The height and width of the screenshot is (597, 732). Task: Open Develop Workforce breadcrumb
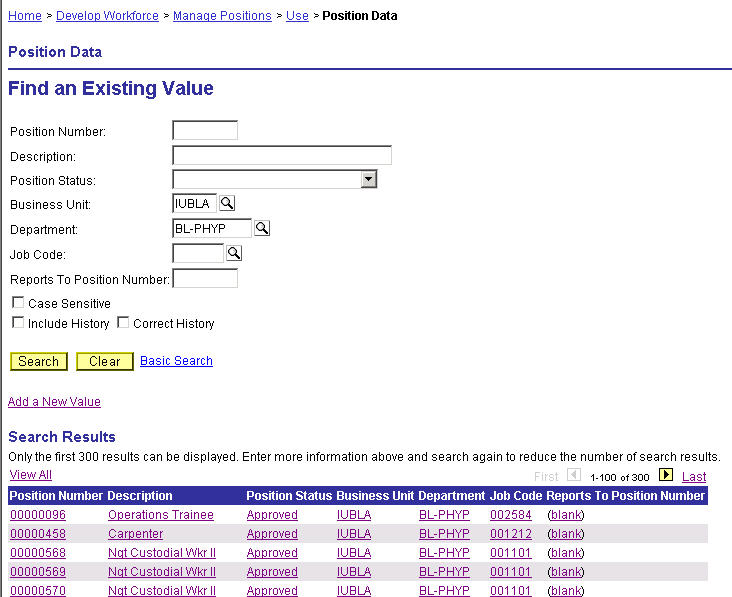click(107, 16)
